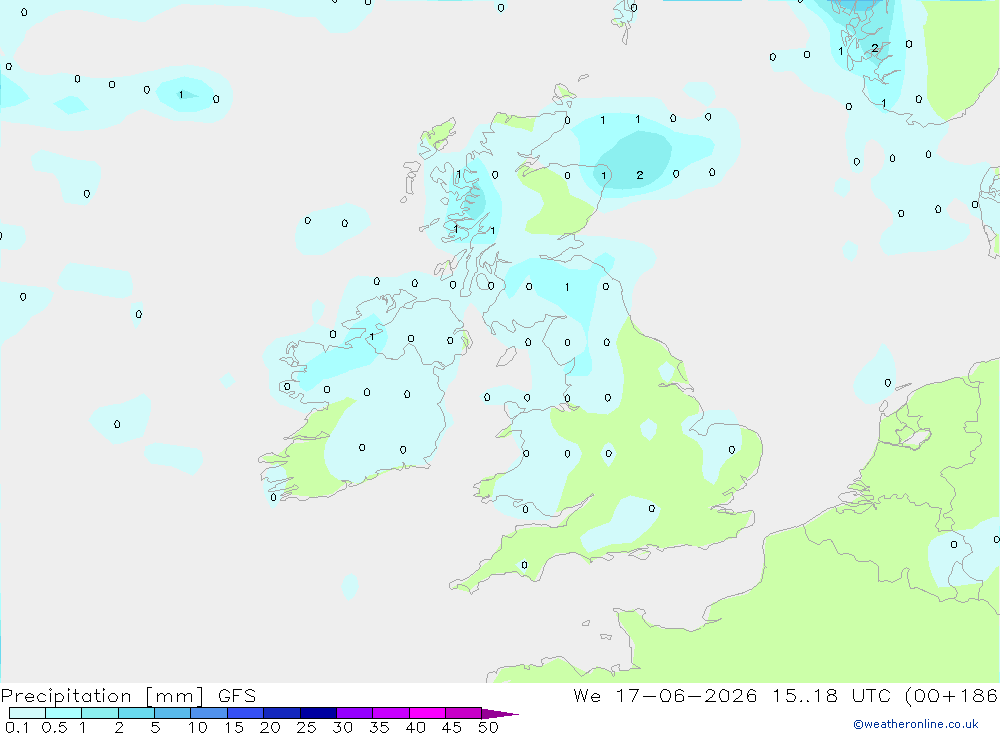Click the '[mm]' unit label
Image resolution: width=1000 pixels, height=733 pixels.
click(175, 696)
